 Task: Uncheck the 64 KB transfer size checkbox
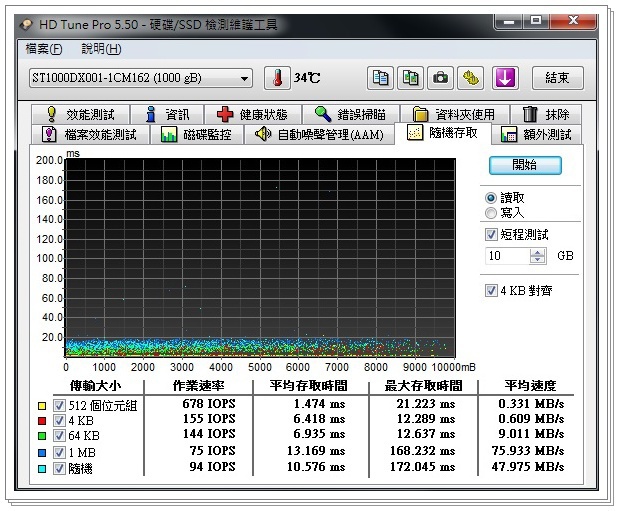(59, 436)
